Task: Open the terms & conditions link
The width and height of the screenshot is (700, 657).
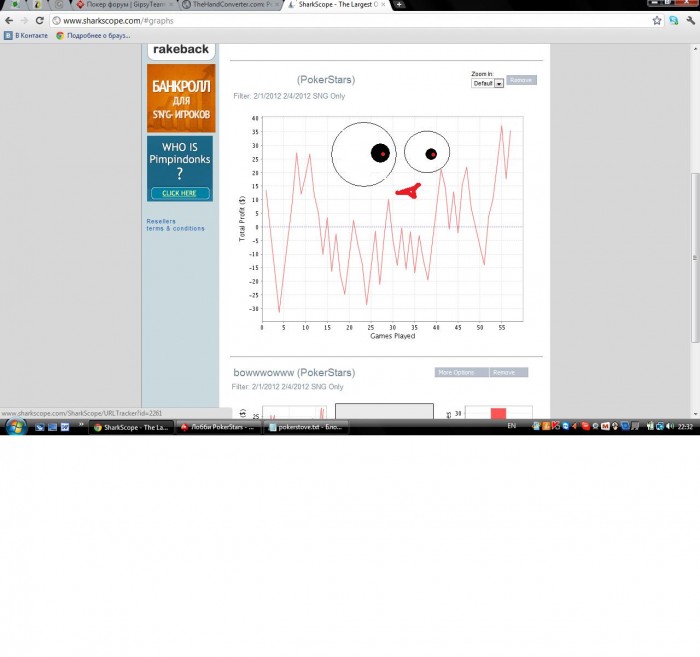Action: click(x=175, y=229)
